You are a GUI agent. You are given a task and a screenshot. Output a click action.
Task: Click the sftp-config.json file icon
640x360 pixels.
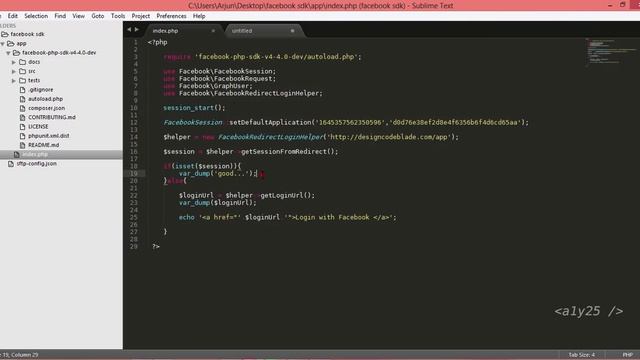(x=11, y=164)
